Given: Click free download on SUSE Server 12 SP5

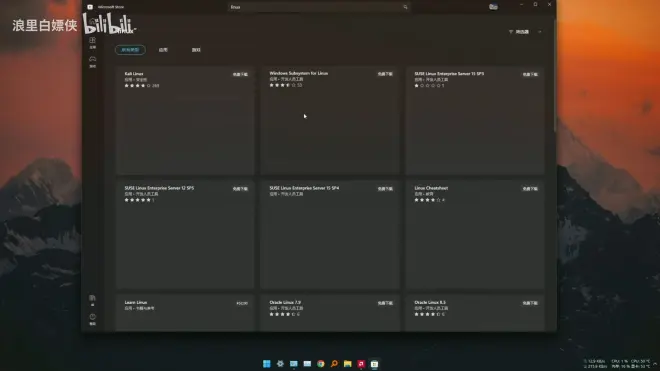Looking at the screenshot, I should tap(240, 189).
